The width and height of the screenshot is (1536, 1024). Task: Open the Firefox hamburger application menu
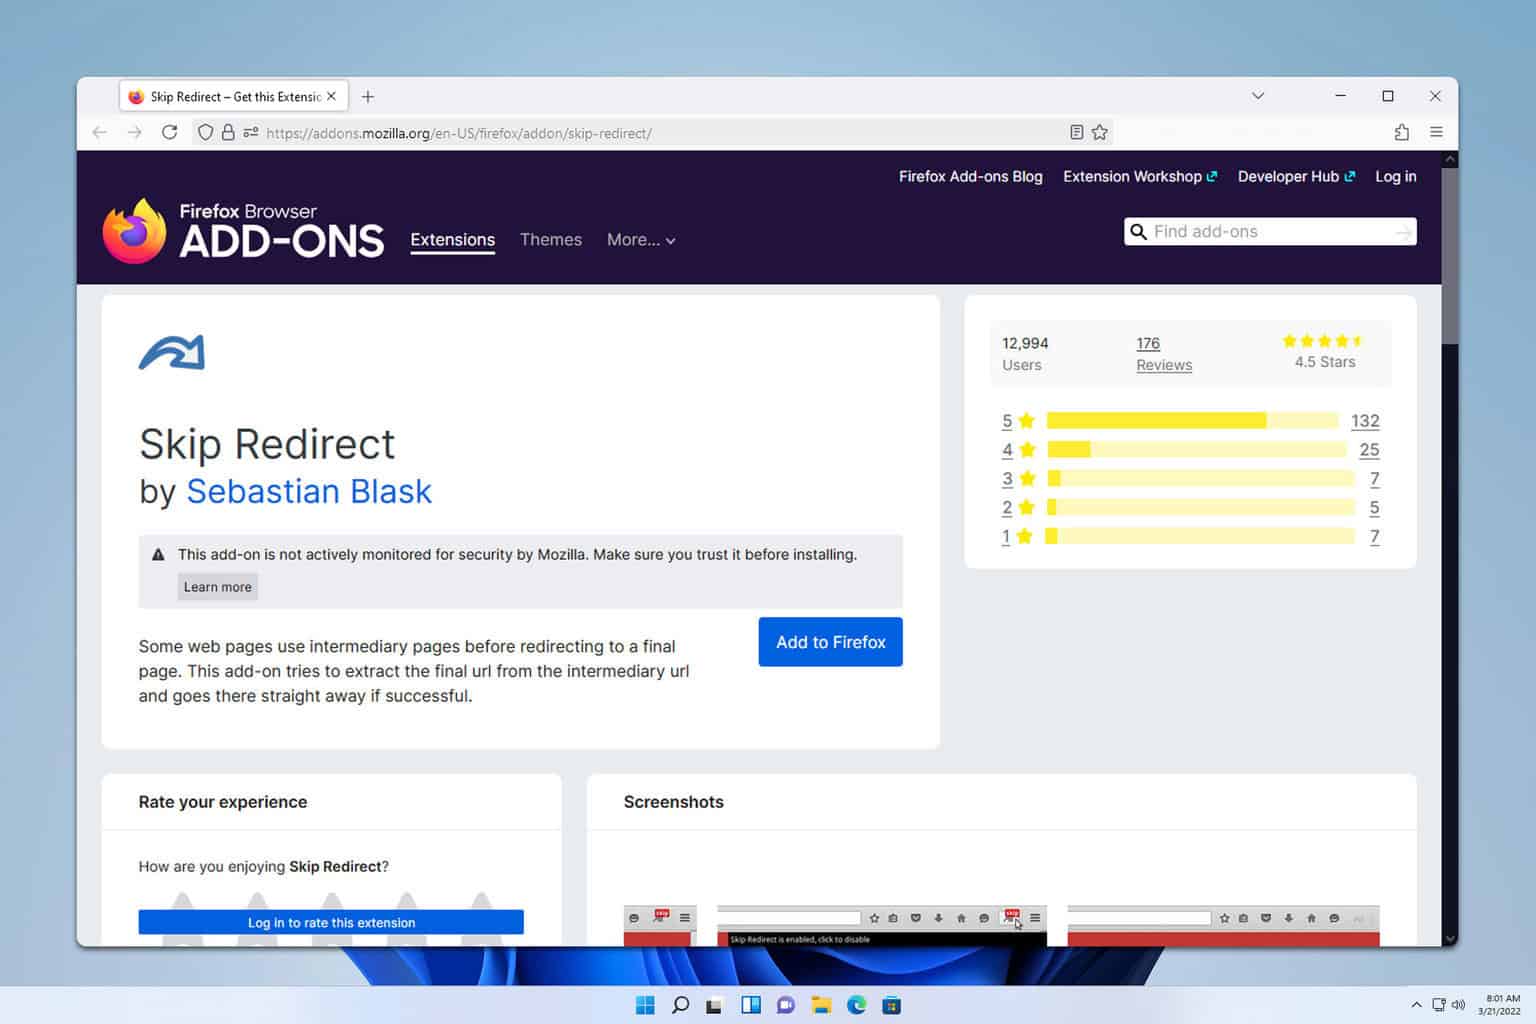(1436, 132)
